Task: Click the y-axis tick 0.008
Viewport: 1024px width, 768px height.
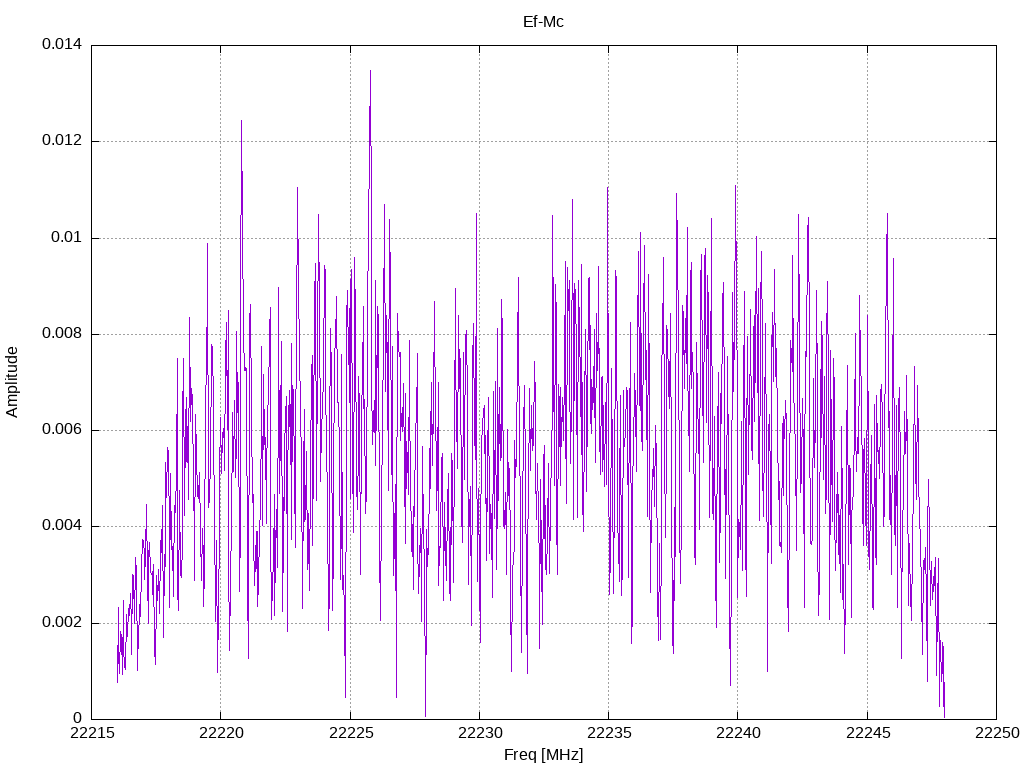Action: (62, 334)
